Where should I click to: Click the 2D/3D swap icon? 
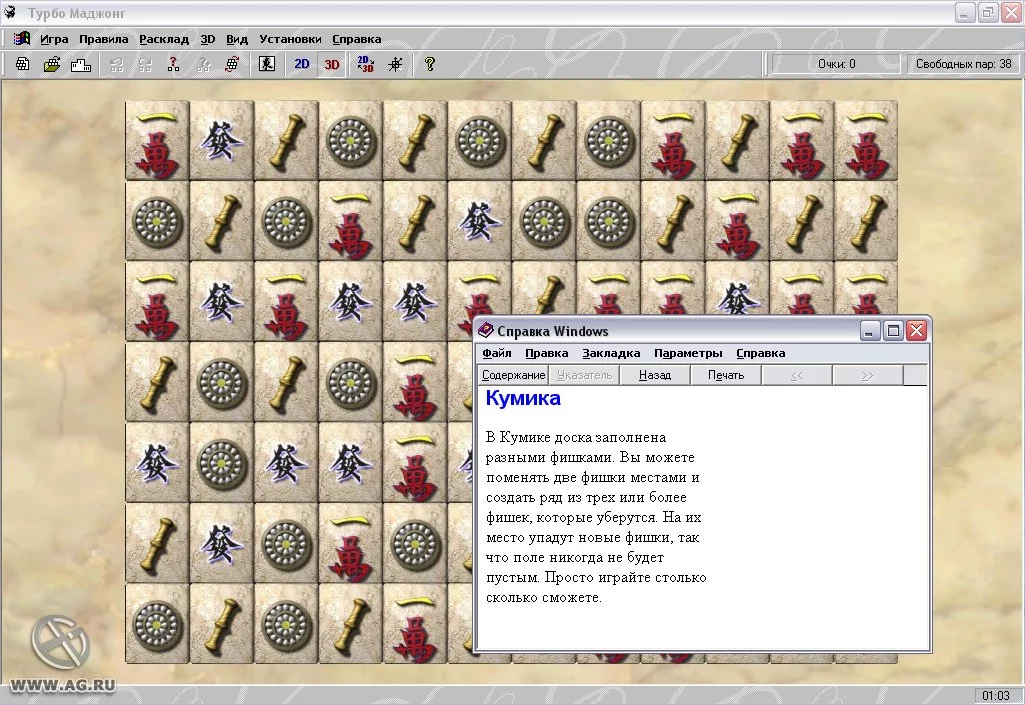(365, 64)
